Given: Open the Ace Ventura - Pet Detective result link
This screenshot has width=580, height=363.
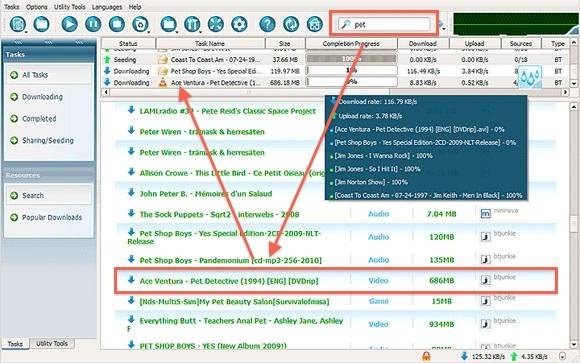Looking at the screenshot, I should (229, 281).
